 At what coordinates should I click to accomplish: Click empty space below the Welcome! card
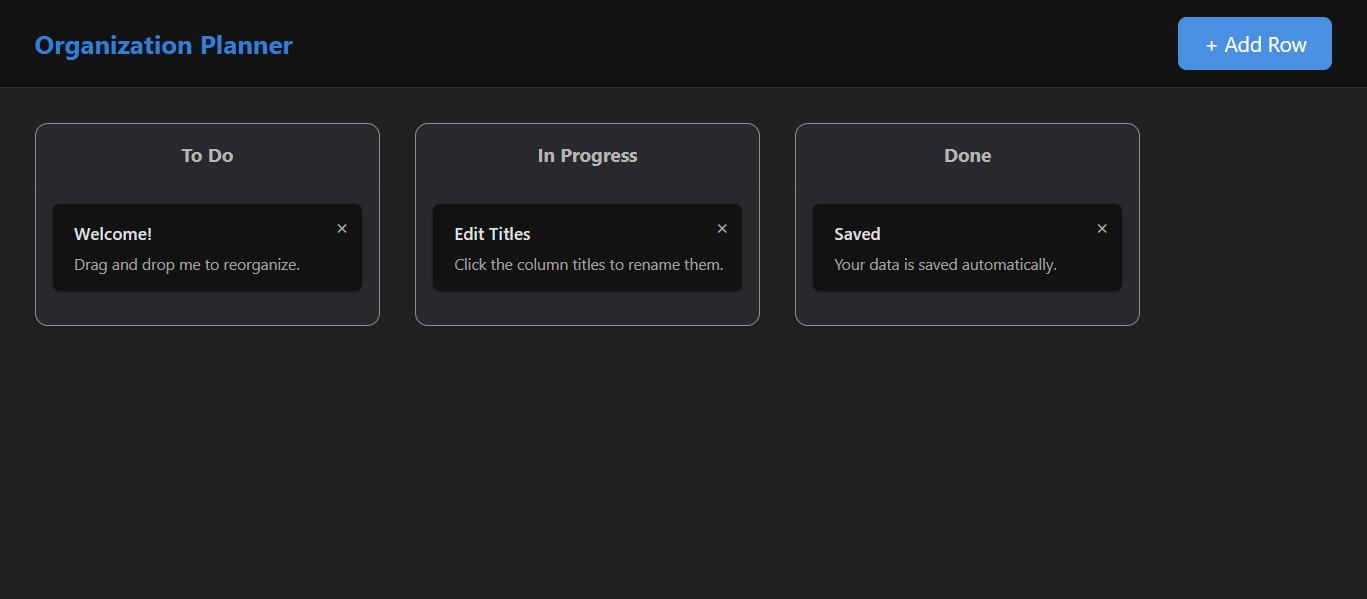pyautogui.click(x=207, y=308)
